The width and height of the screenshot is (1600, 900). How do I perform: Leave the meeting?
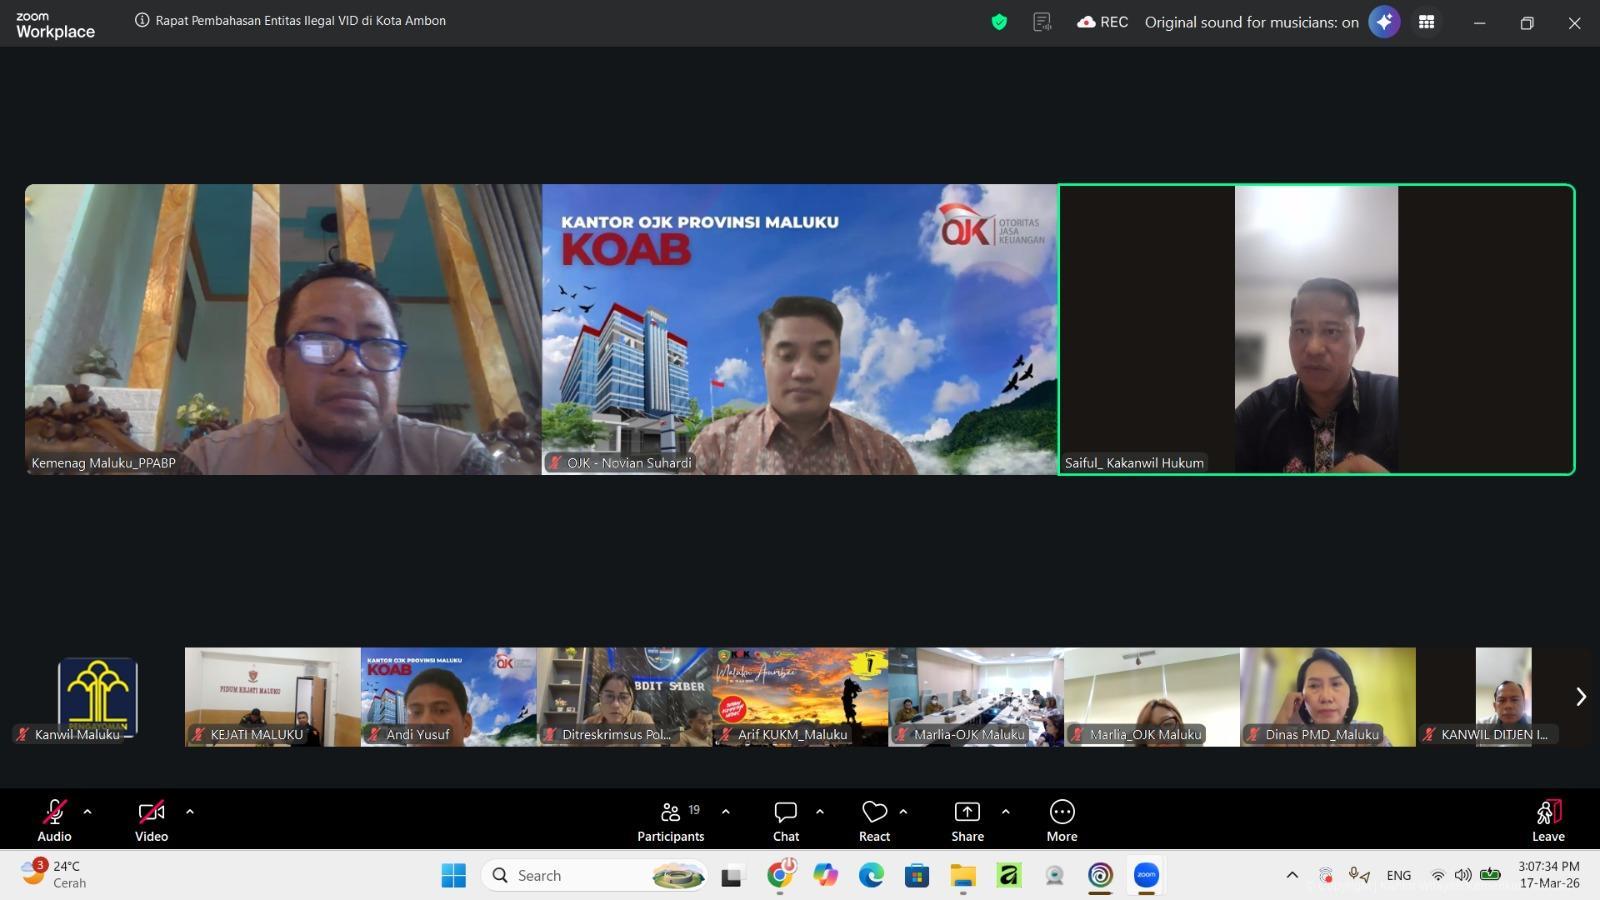coord(1548,820)
